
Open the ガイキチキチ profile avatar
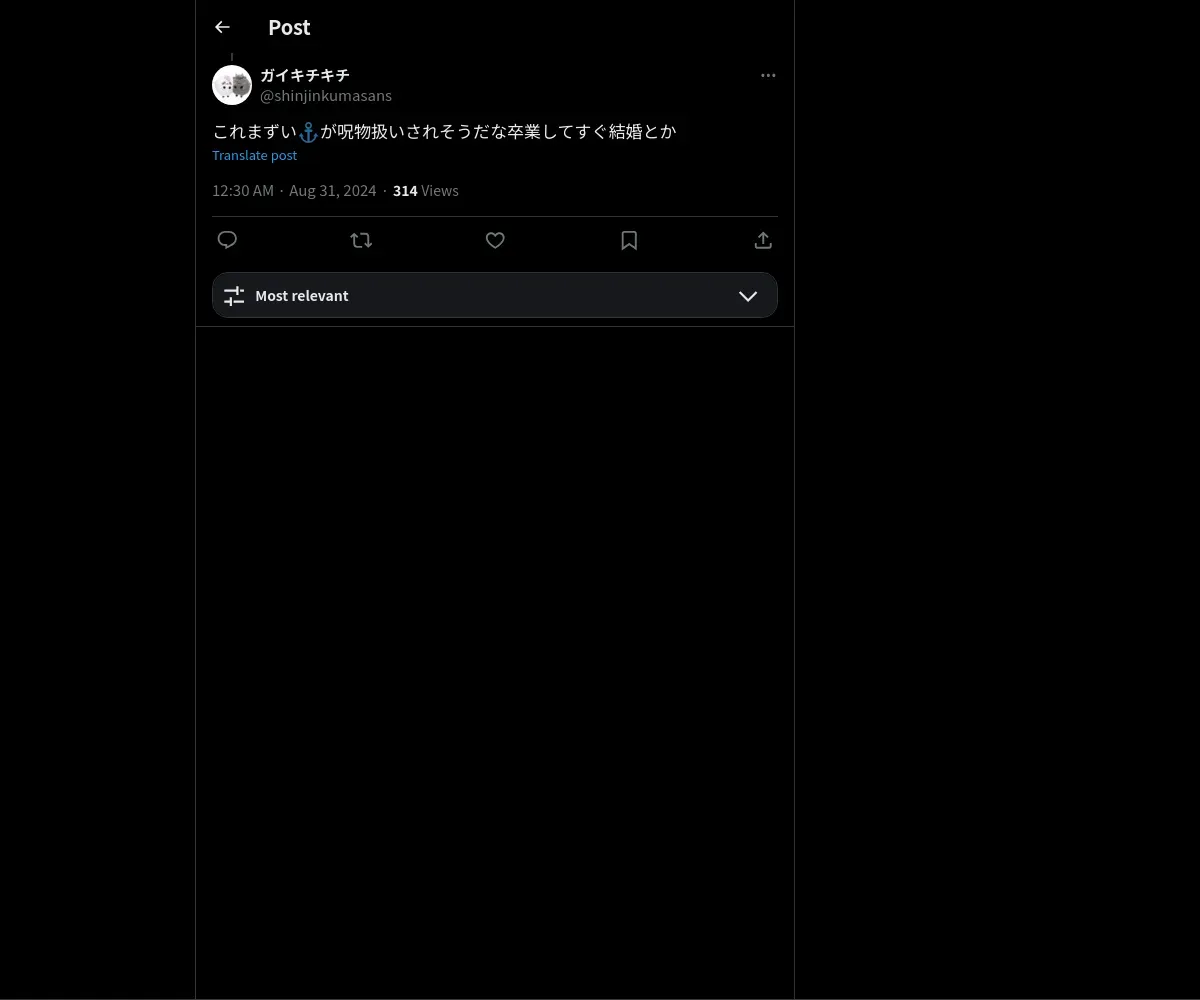tap(232, 85)
